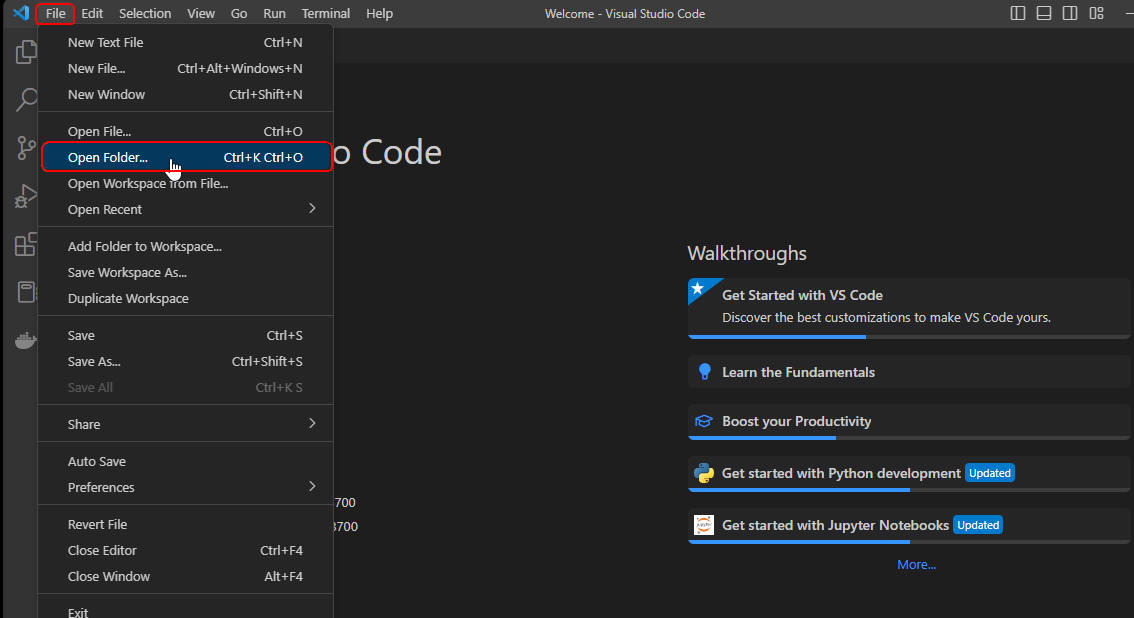Click the Jupyter icon in walkthroughs
Viewport: 1134px width, 618px height.
[x=704, y=525]
